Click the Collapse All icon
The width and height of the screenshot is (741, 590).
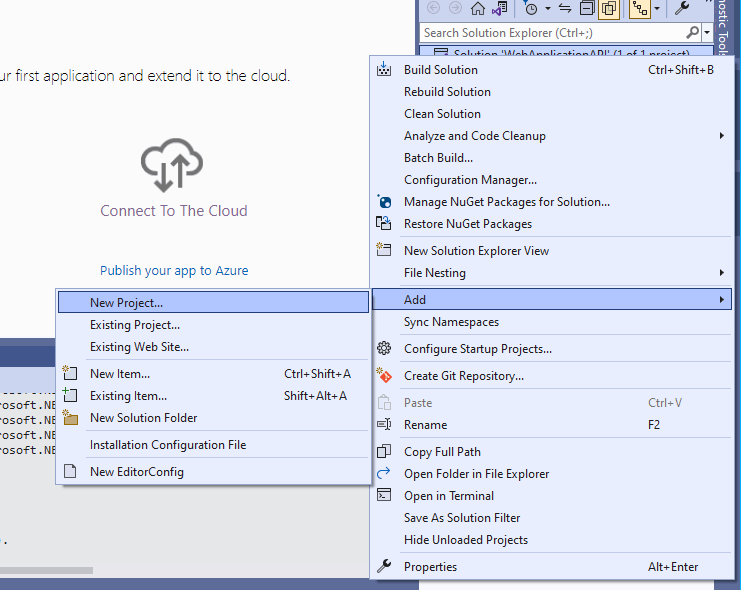587,8
